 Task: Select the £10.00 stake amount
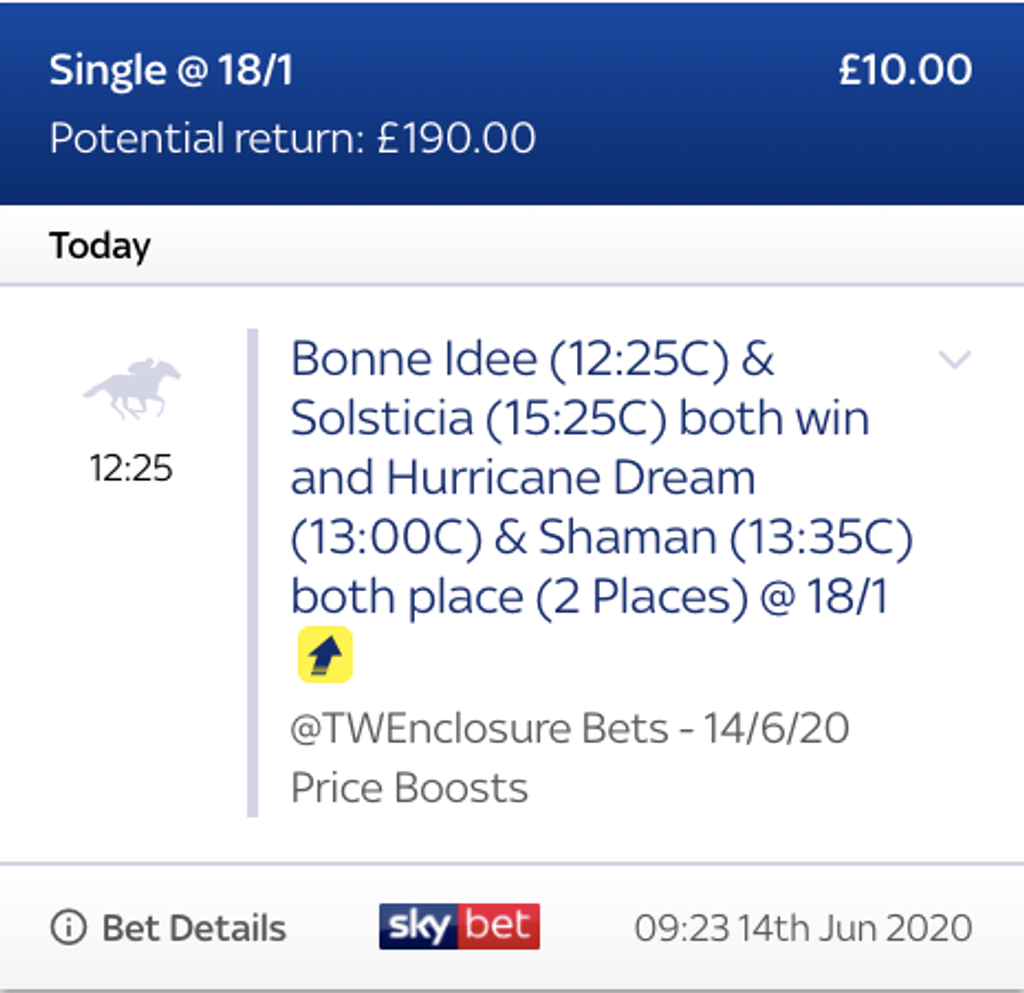point(906,69)
